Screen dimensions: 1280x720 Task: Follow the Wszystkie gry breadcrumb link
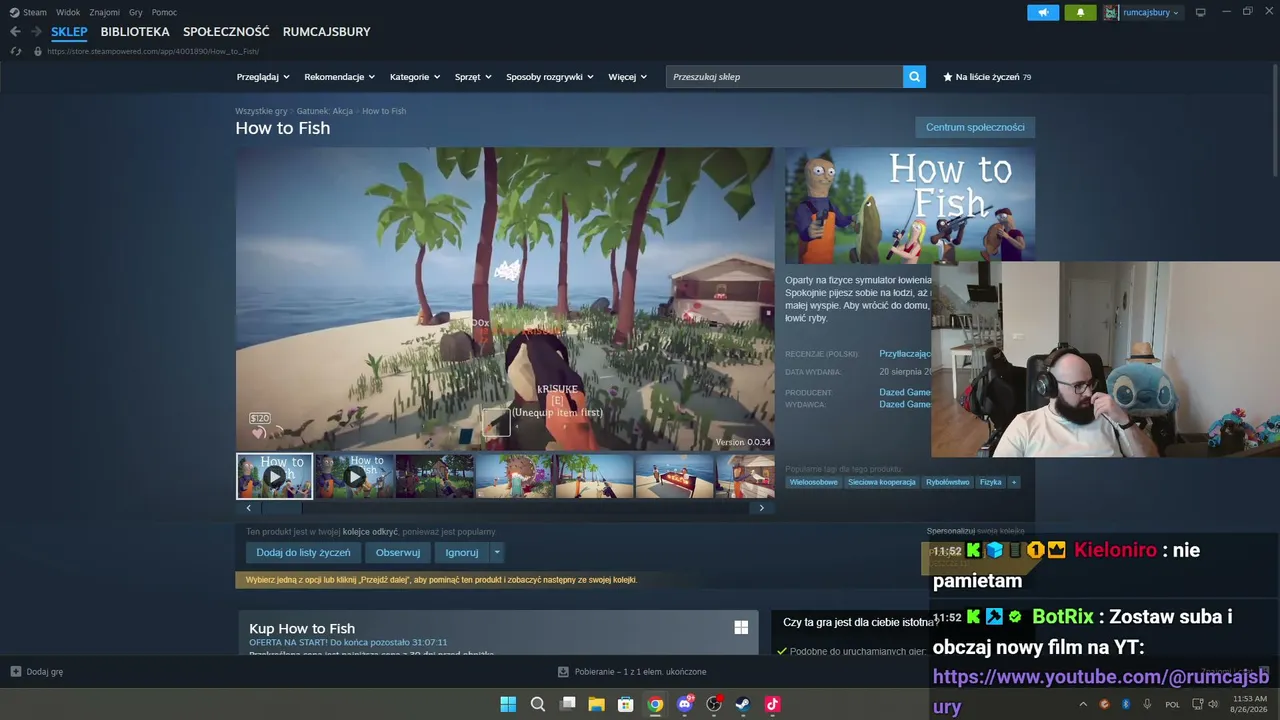pos(261,111)
